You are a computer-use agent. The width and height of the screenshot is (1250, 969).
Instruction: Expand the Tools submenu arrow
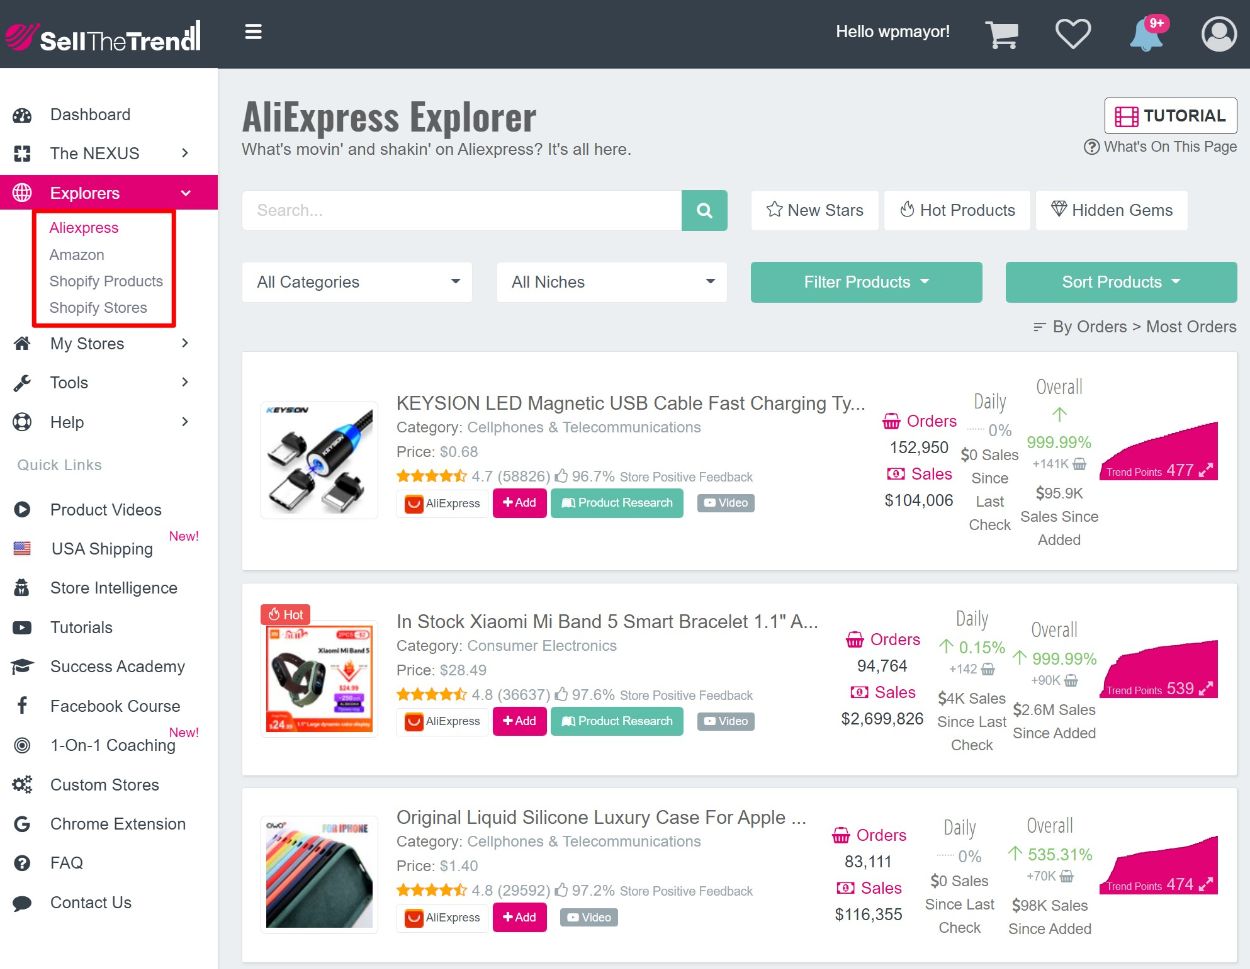[185, 382]
